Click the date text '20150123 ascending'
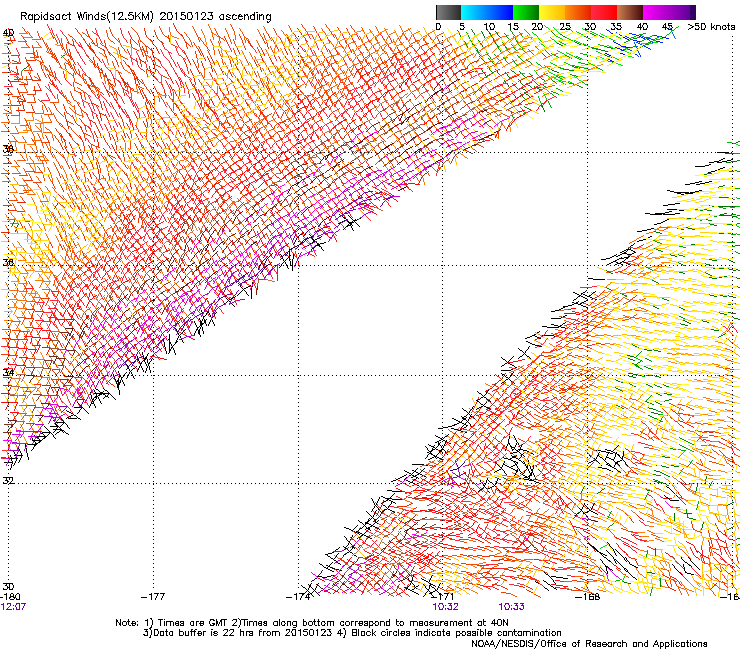The width and height of the screenshot is (740, 650). point(215,17)
